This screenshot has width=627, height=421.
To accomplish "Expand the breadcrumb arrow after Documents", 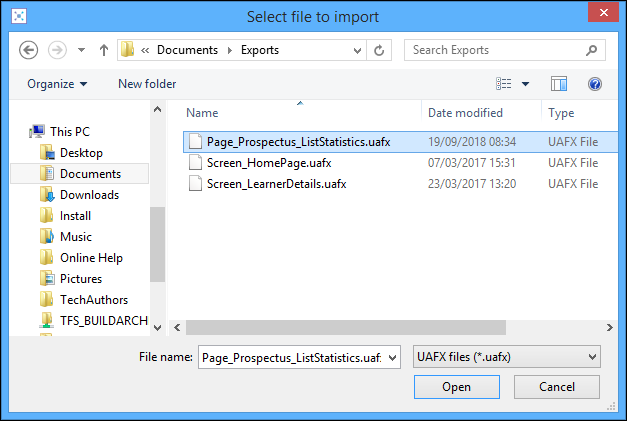I will 230,50.
